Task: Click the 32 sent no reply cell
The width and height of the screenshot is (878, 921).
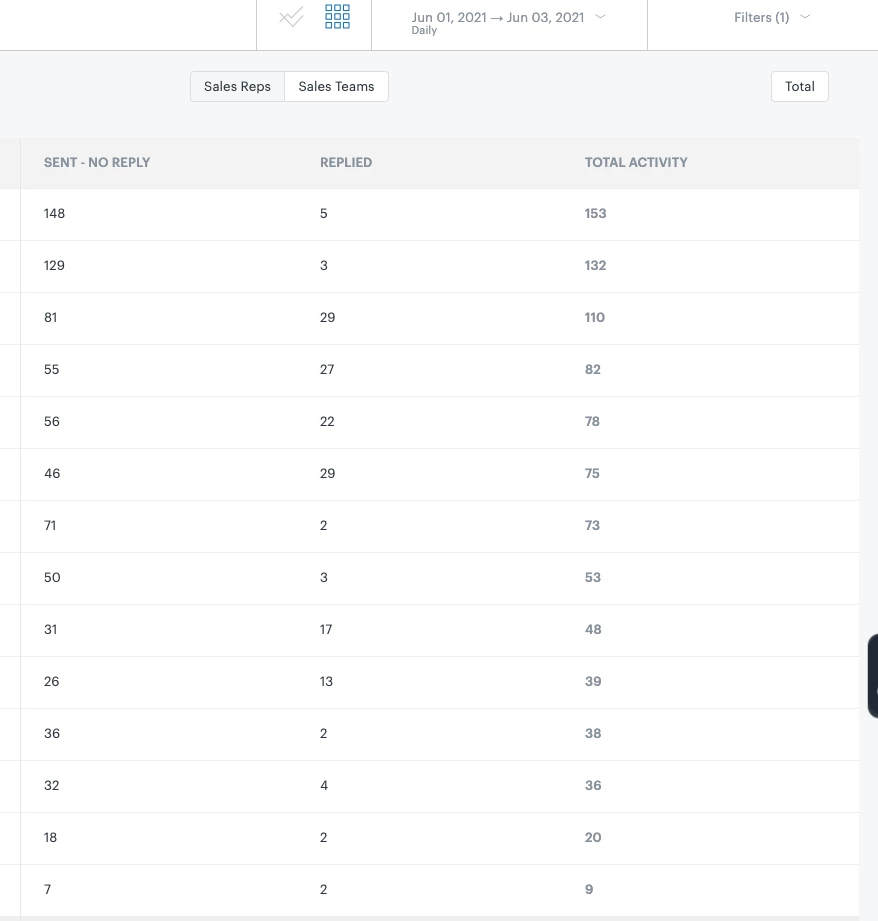Action: pos(51,785)
